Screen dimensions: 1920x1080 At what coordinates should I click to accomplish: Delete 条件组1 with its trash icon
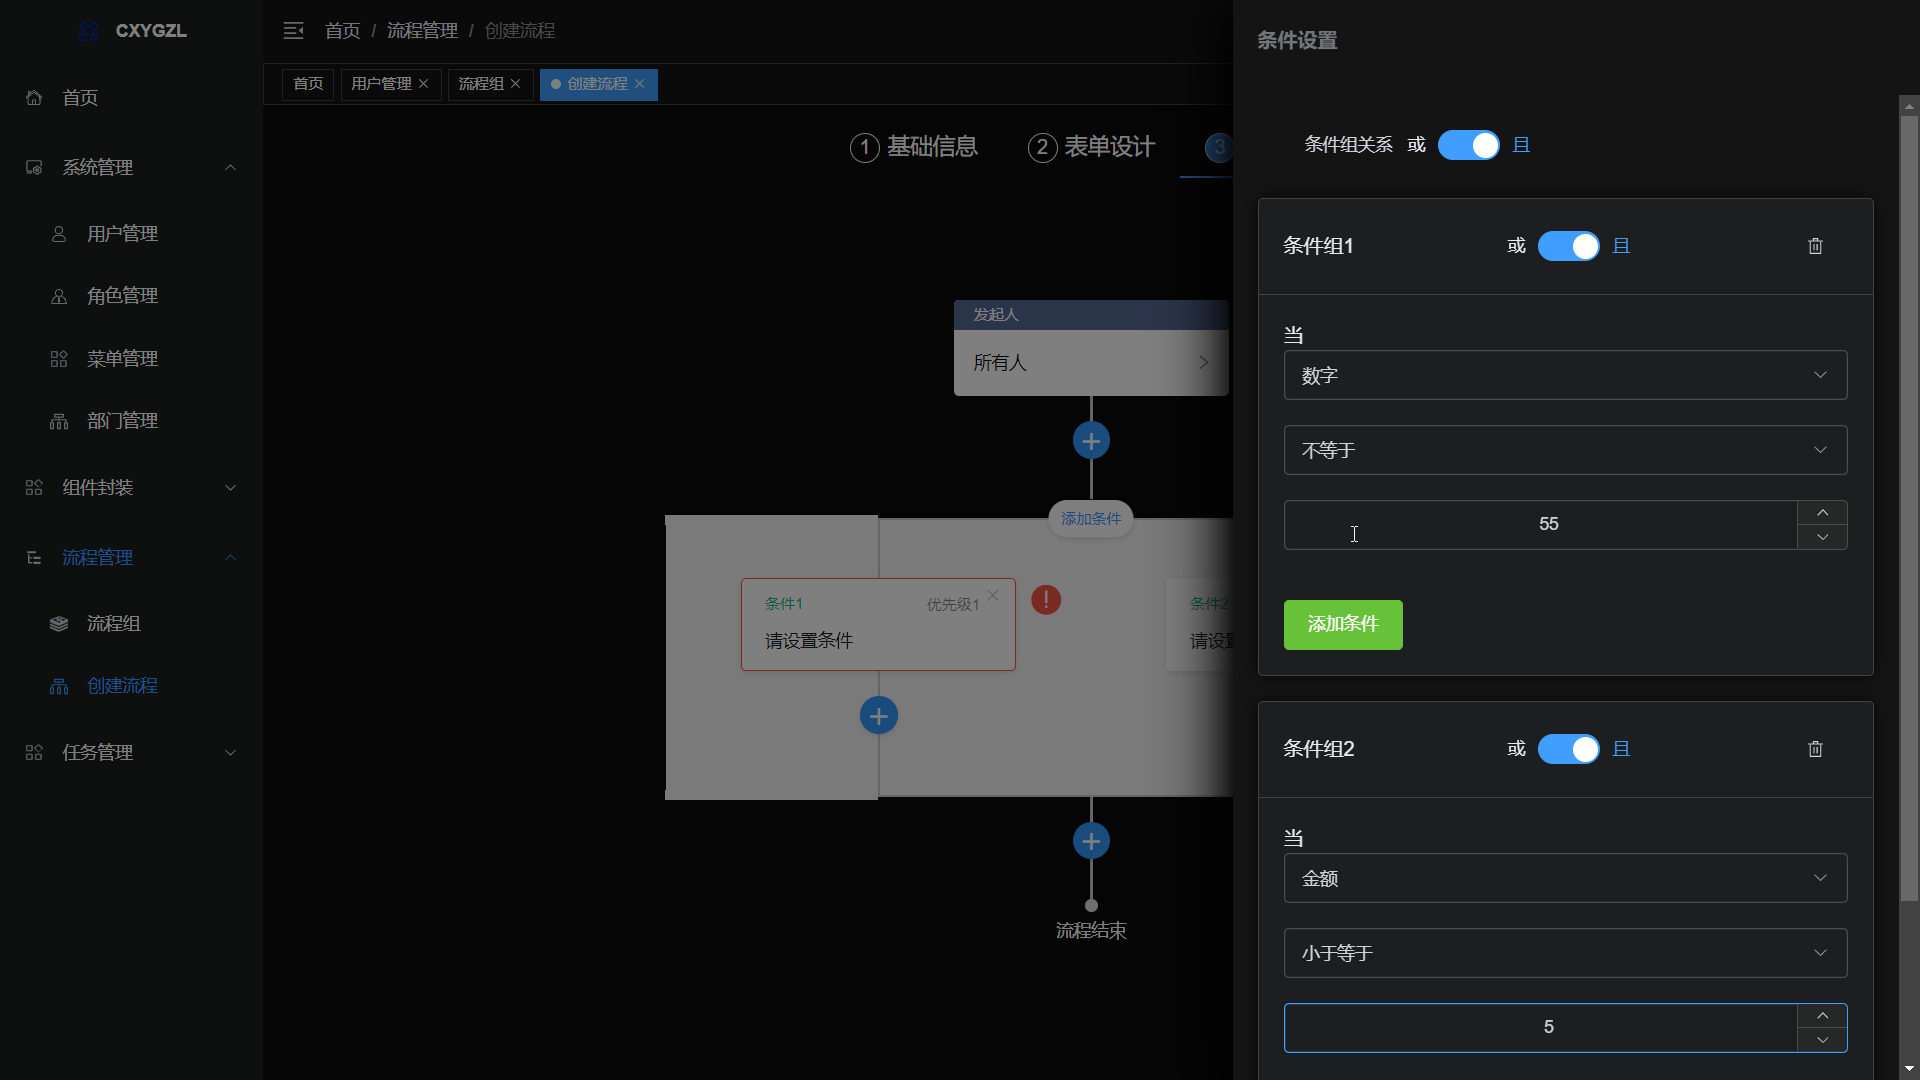(1815, 246)
